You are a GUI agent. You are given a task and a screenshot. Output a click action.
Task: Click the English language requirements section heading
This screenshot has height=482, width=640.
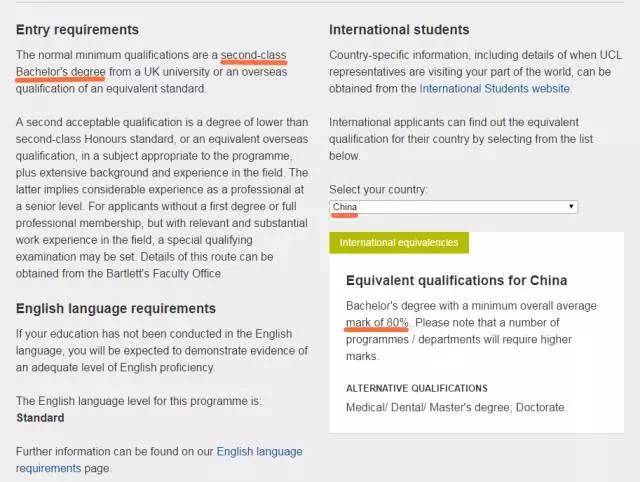pos(116,308)
